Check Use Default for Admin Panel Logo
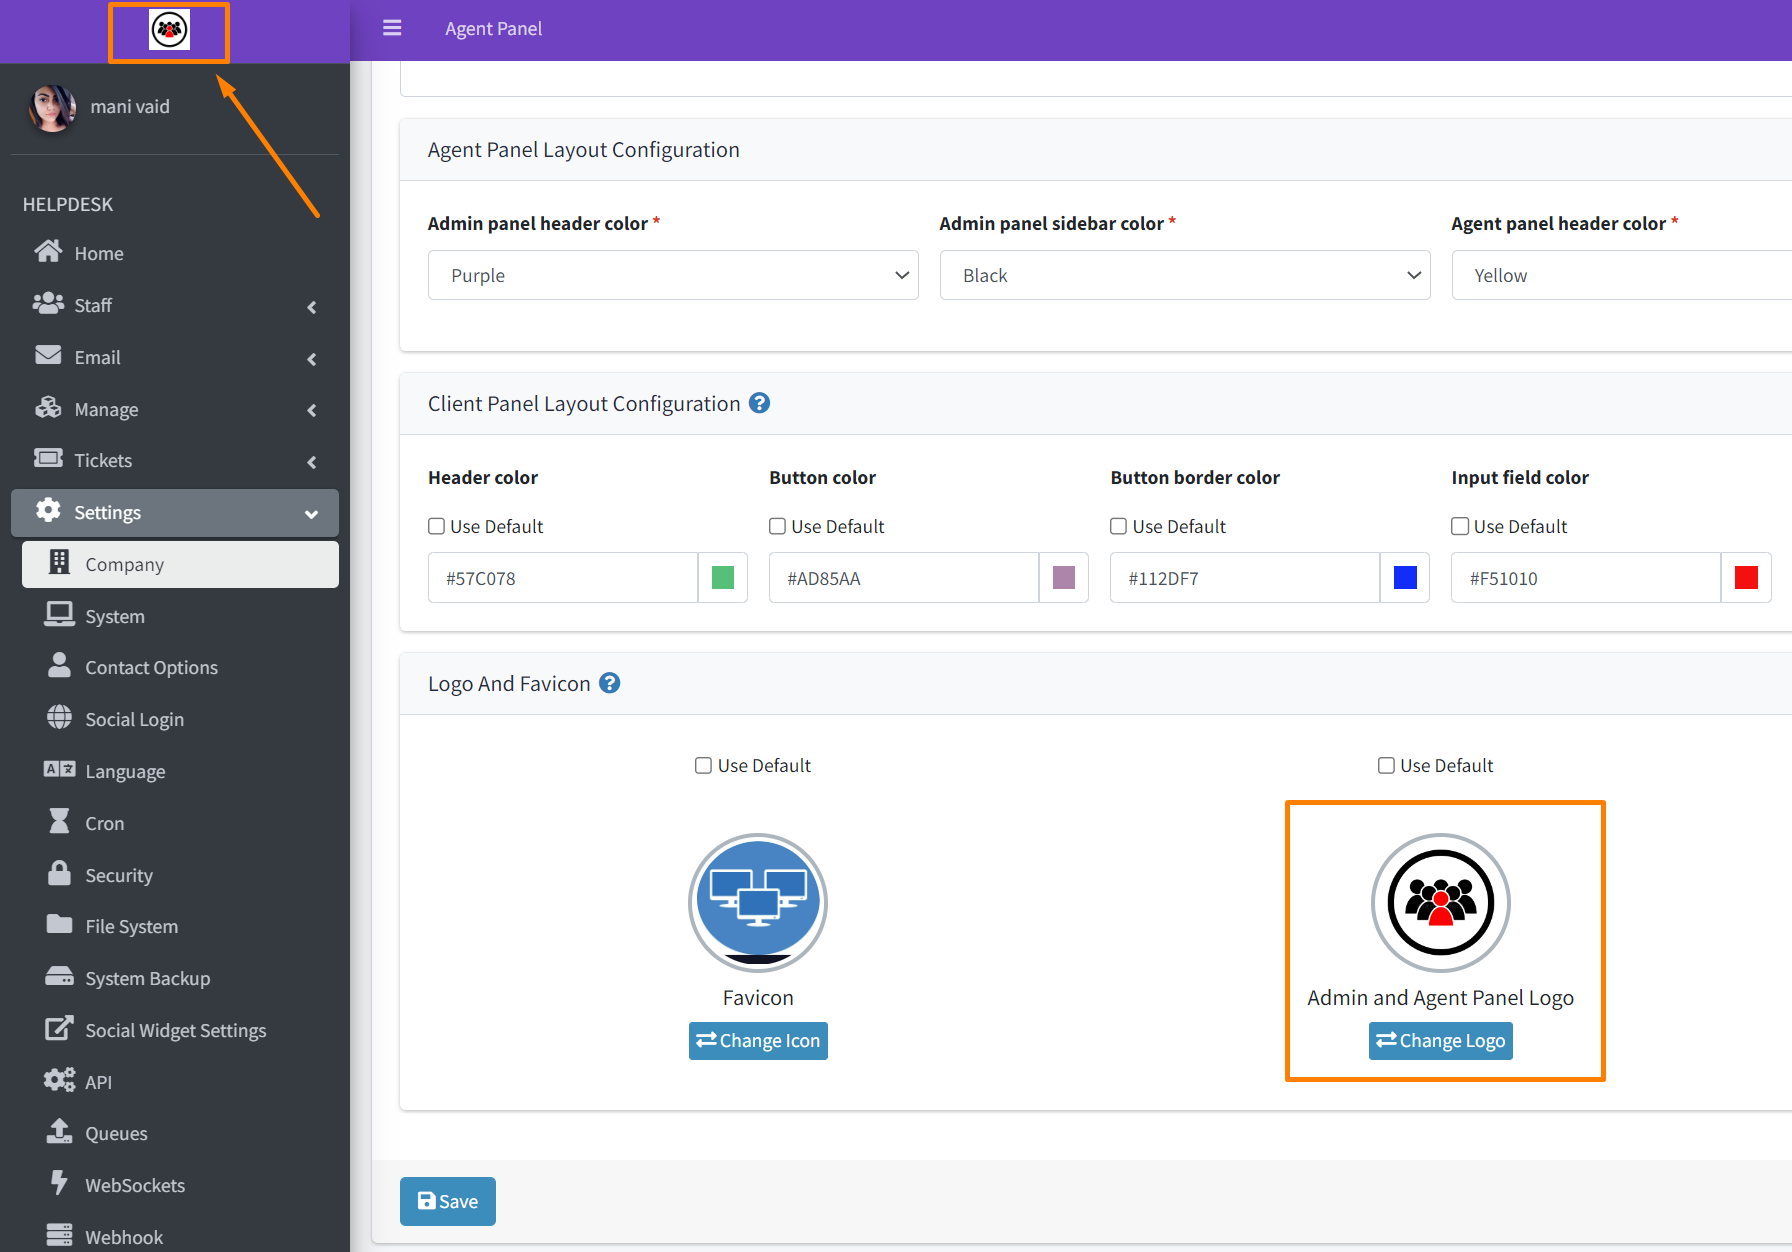Screen dimensions: 1792x1252 point(1386,765)
